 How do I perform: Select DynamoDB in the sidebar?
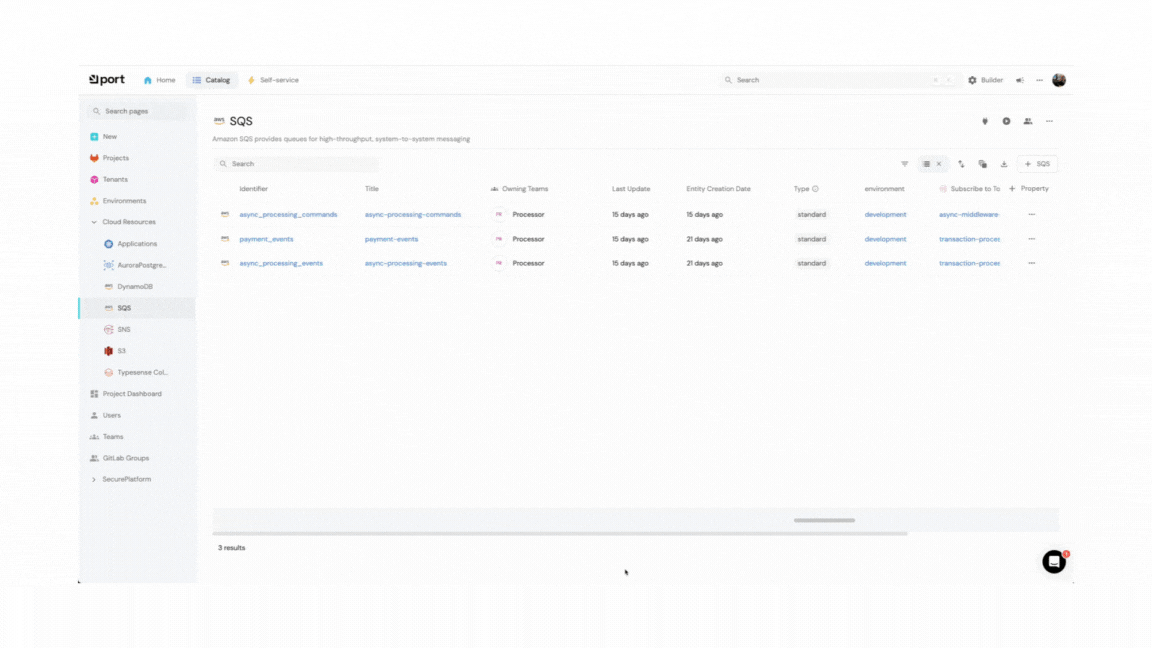134,287
